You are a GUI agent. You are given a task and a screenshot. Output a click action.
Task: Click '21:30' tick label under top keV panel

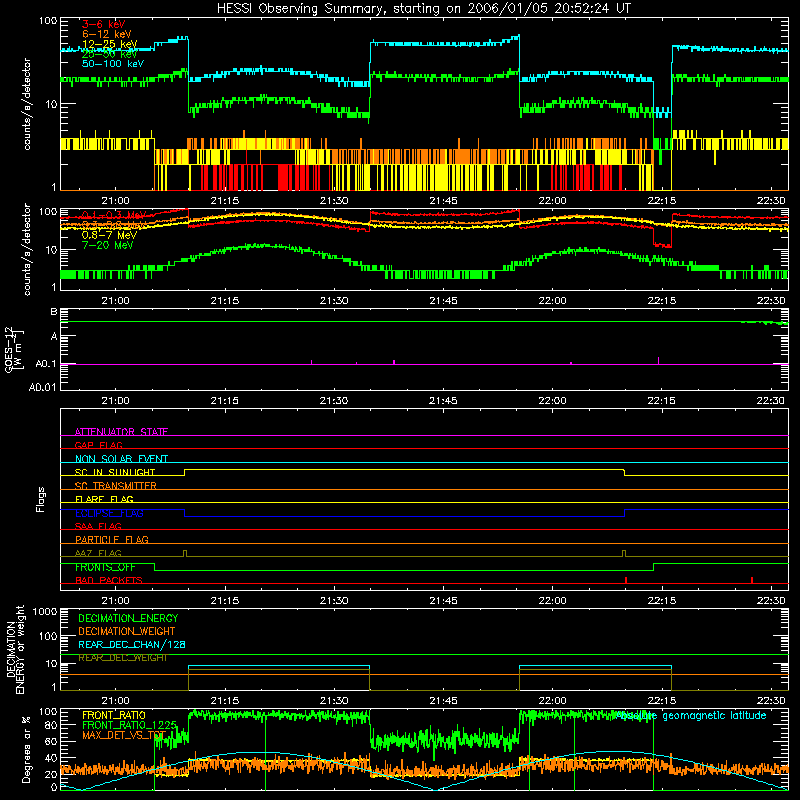coord(334,201)
